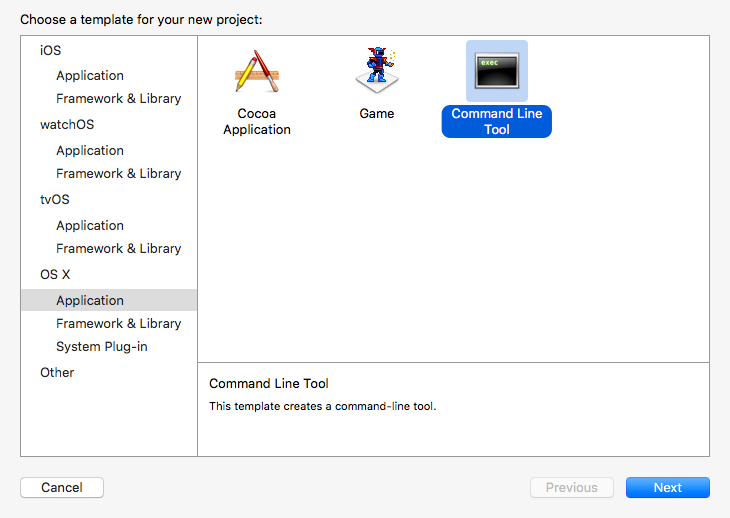Click the iOS section header
Image resolution: width=730 pixels, height=518 pixels.
tap(50, 50)
